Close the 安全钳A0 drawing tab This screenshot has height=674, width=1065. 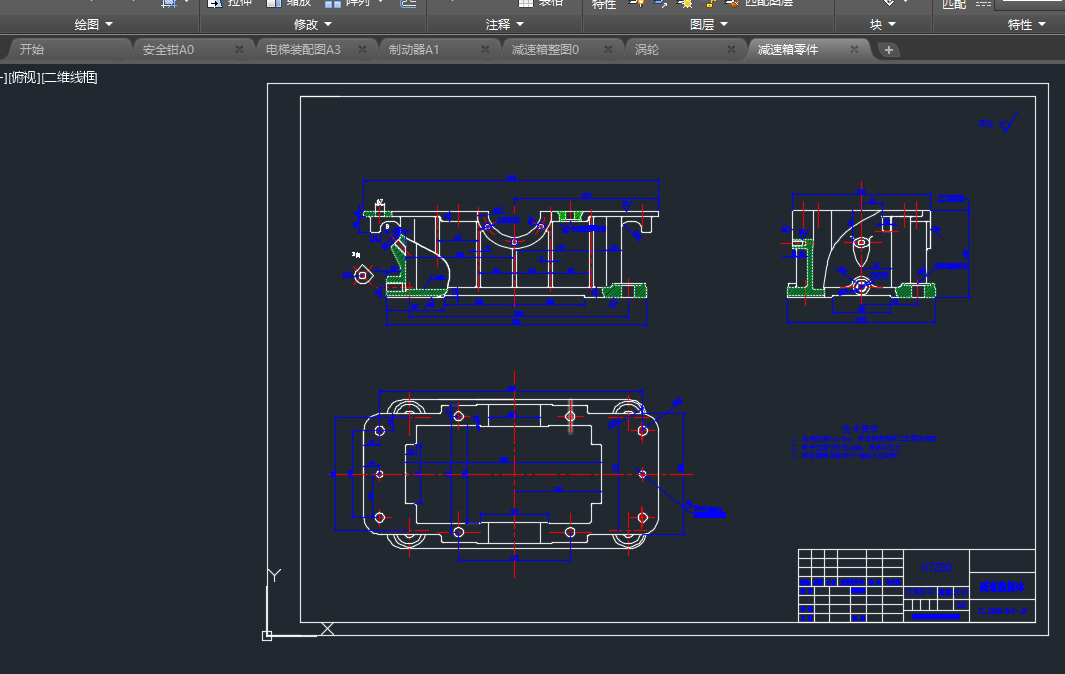[x=239, y=49]
